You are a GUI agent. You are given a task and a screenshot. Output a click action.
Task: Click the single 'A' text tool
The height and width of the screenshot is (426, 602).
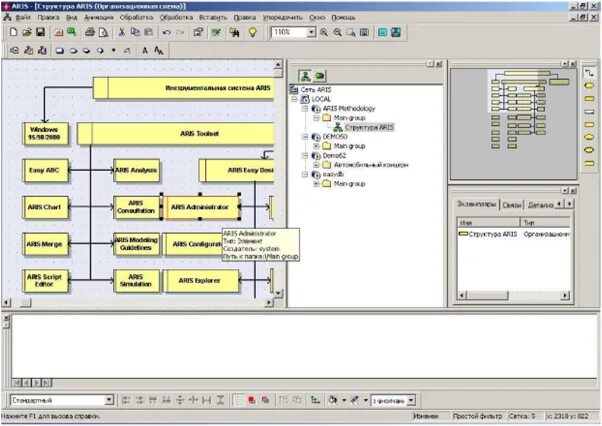coord(145,50)
